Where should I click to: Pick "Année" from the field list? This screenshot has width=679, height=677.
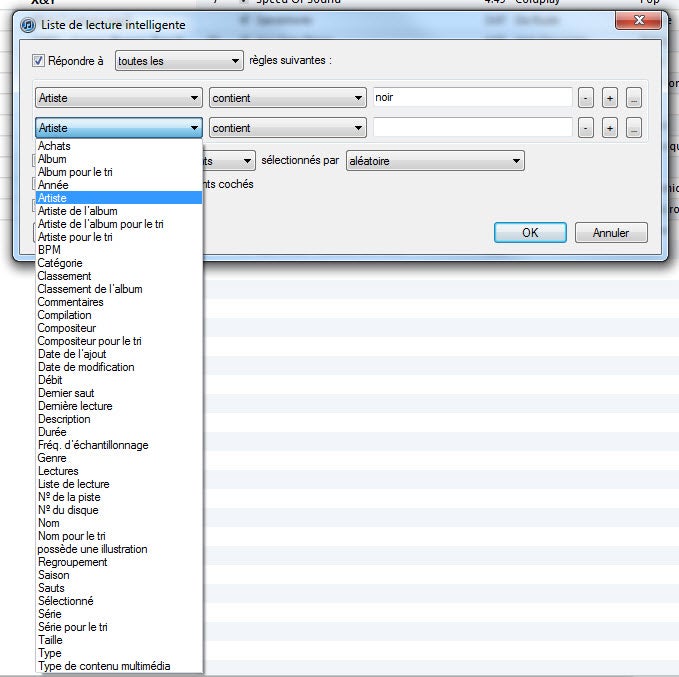[52, 185]
